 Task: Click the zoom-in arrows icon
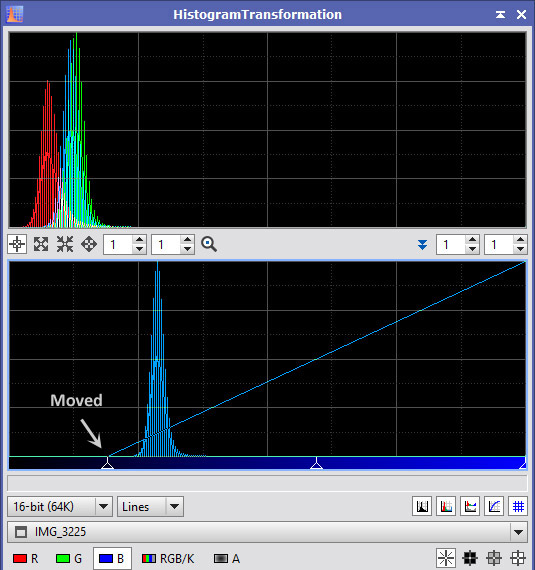click(41, 244)
